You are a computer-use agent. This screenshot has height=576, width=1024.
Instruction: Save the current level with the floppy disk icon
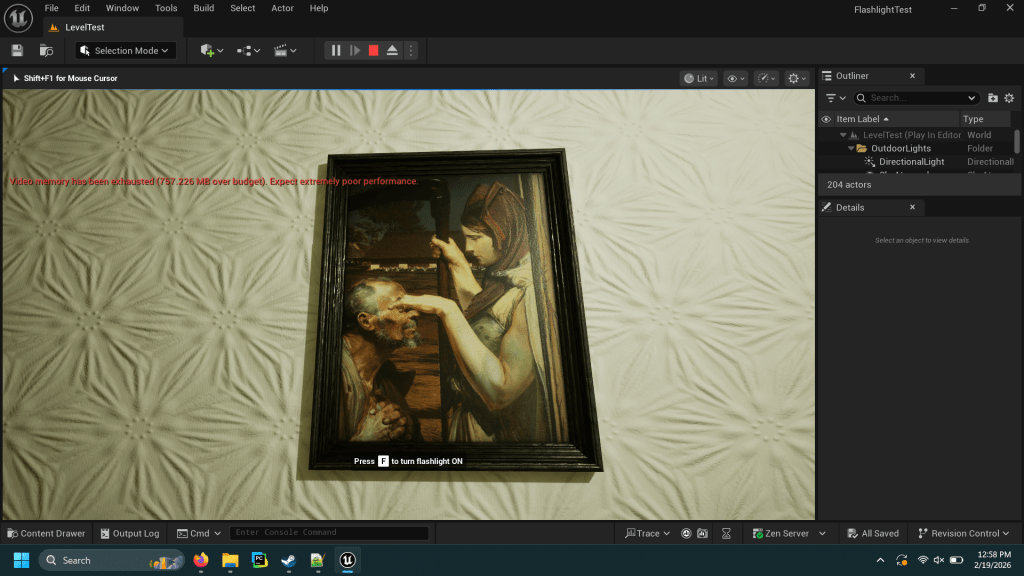click(17, 50)
